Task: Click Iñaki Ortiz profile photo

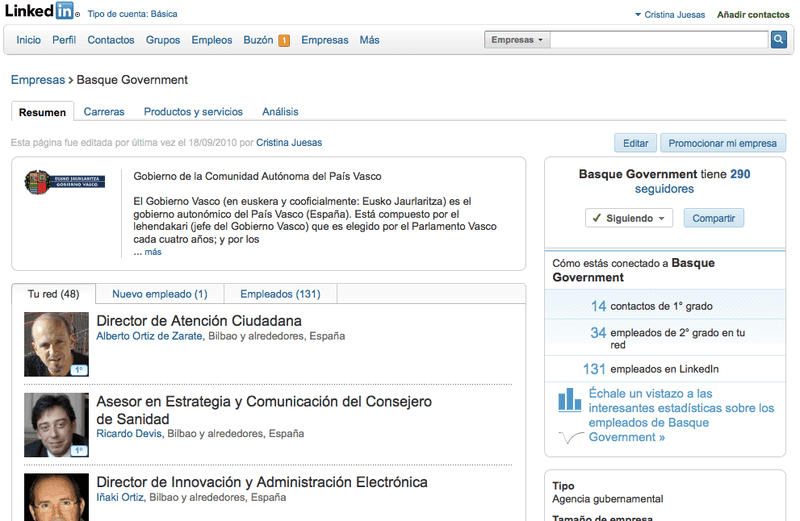Action: [56, 498]
